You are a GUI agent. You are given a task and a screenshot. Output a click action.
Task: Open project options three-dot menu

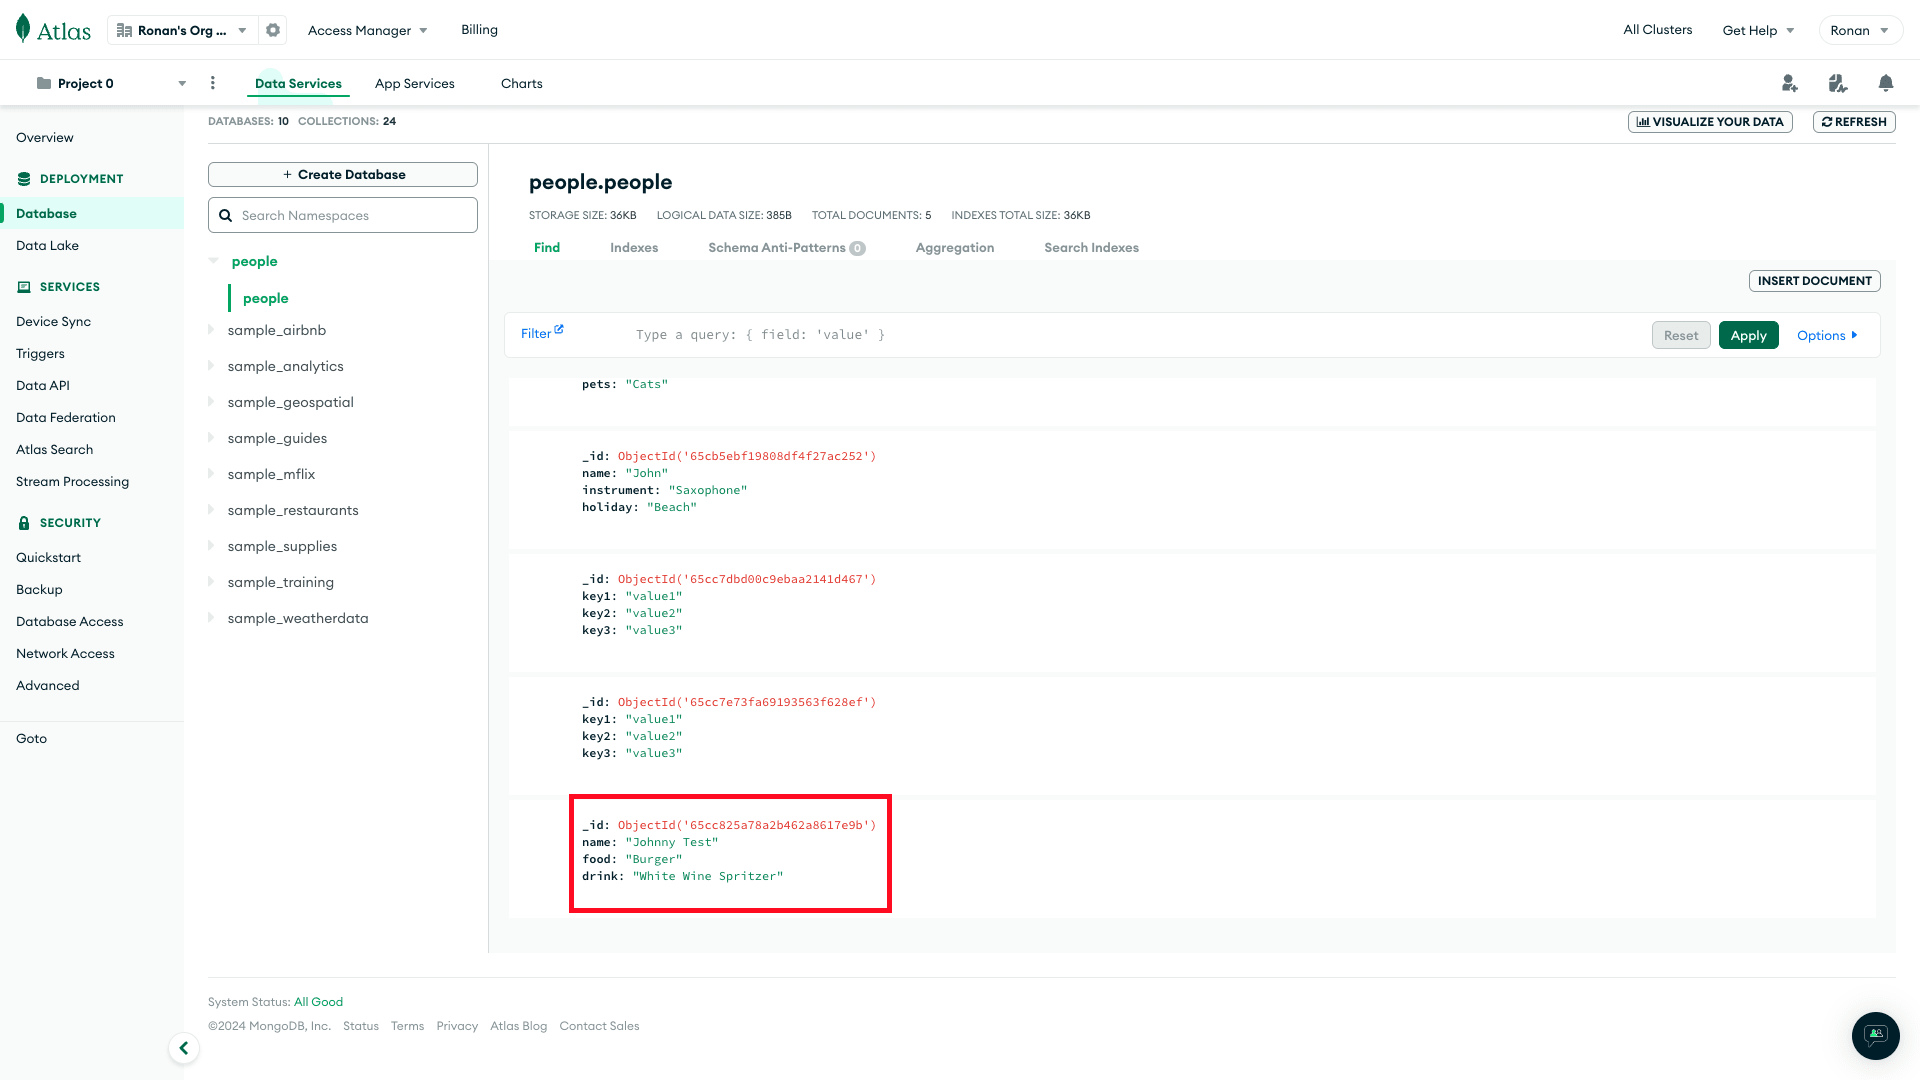(x=213, y=83)
